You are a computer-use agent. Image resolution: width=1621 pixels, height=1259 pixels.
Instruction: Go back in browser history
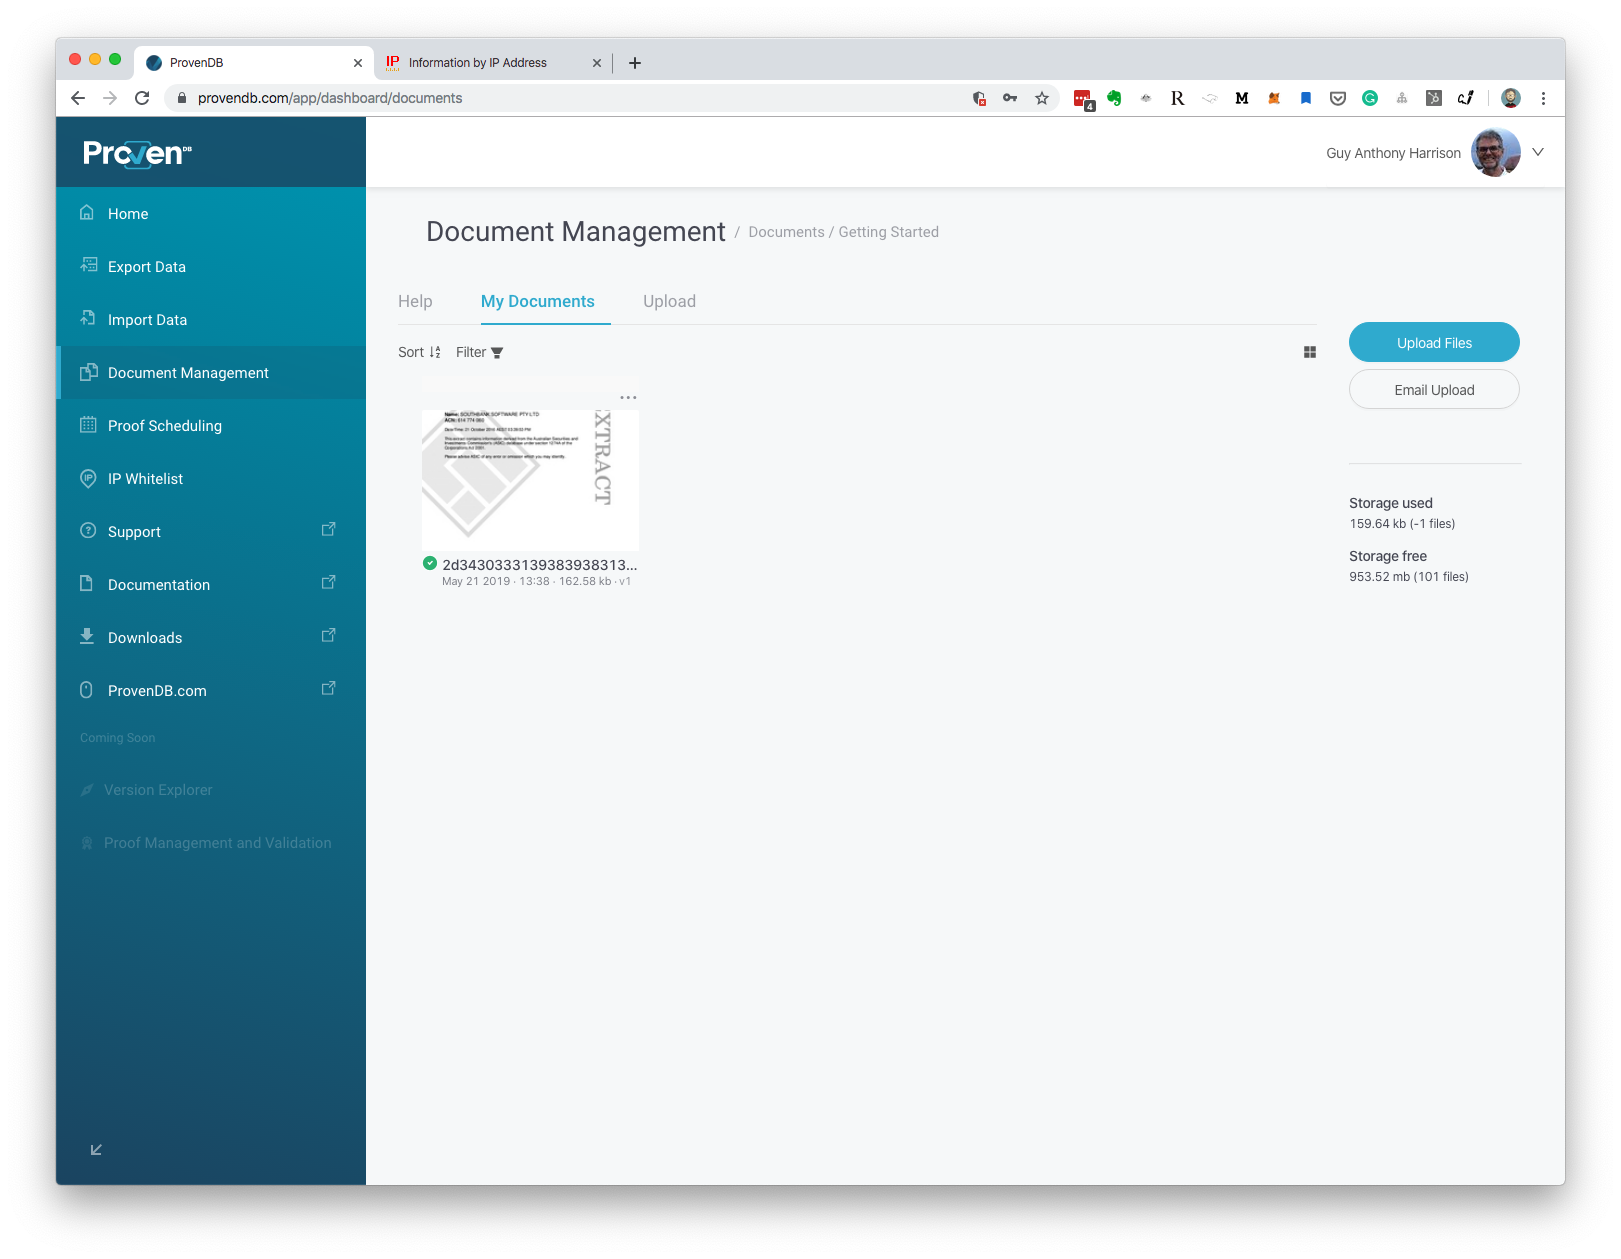coord(78,98)
